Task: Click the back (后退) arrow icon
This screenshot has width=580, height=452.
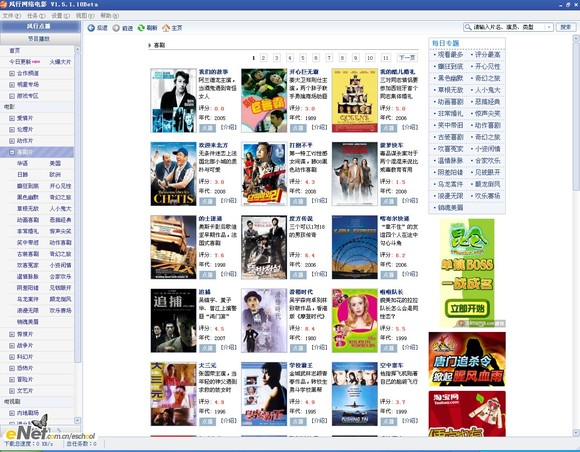Action: point(91,28)
